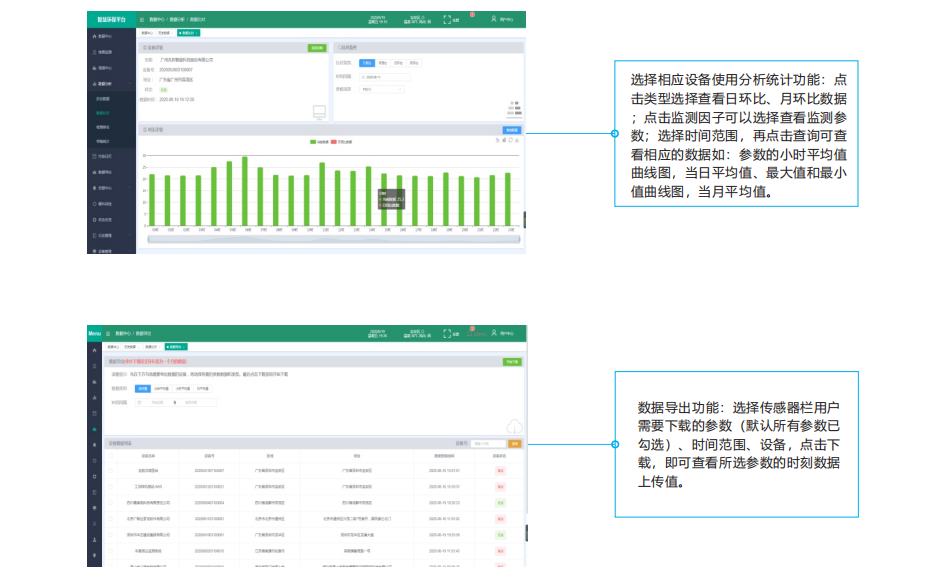Click the user center icon in top header
Viewport: 945px width, 578px height.
point(494,19)
